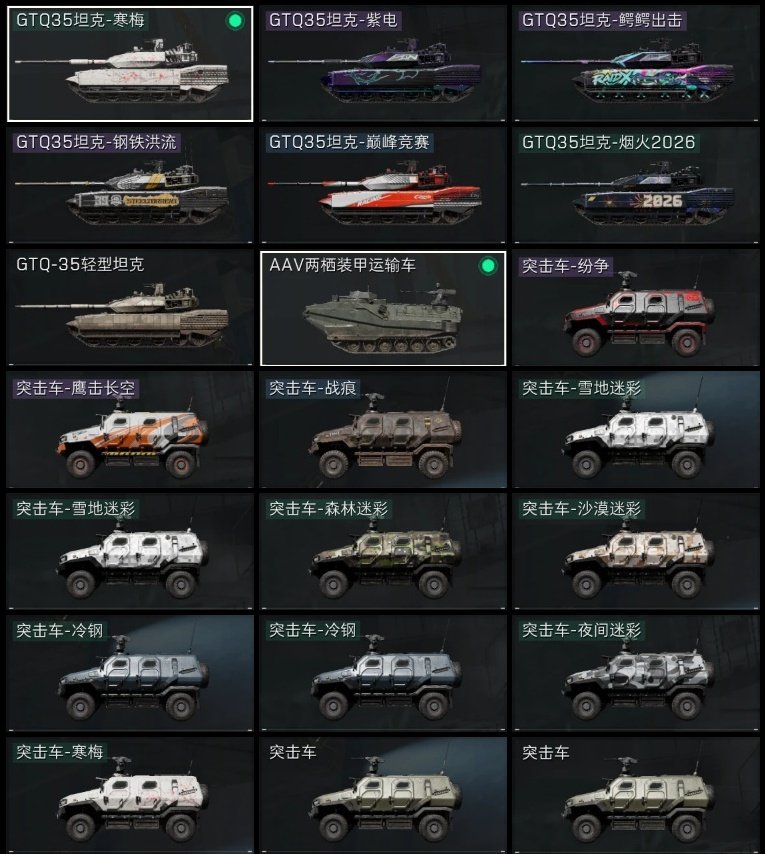Click the 突击车-战痕 name label

(x=313, y=388)
